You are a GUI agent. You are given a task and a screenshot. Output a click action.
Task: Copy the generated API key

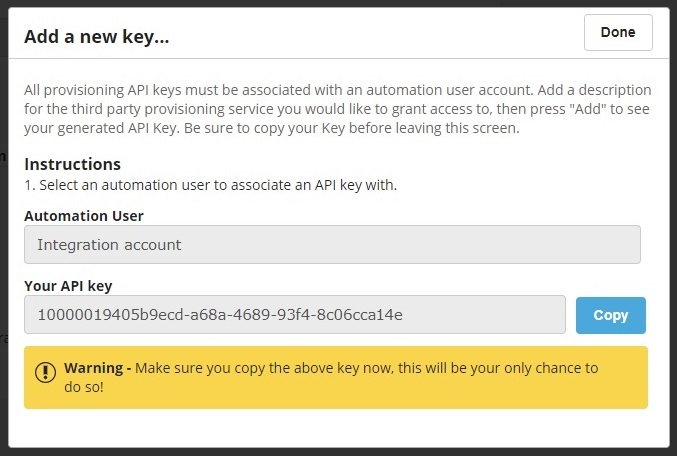coord(611,315)
